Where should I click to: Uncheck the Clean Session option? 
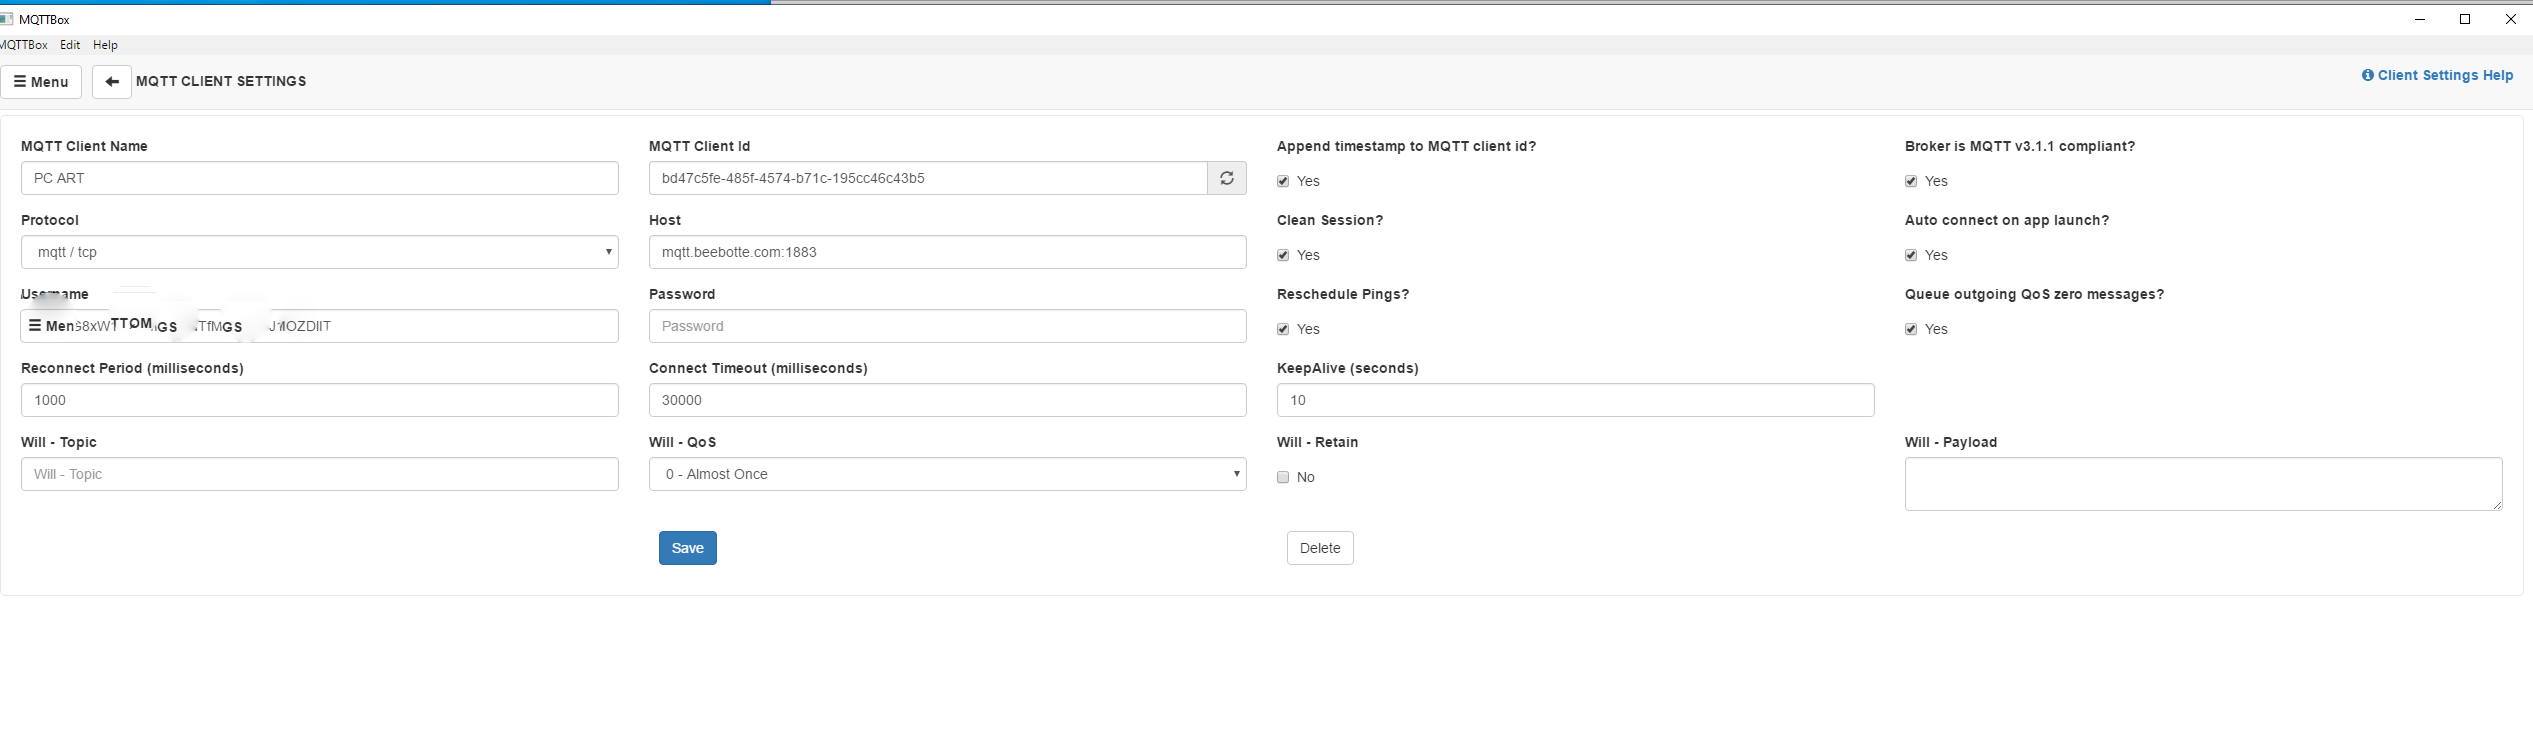(x=1283, y=255)
